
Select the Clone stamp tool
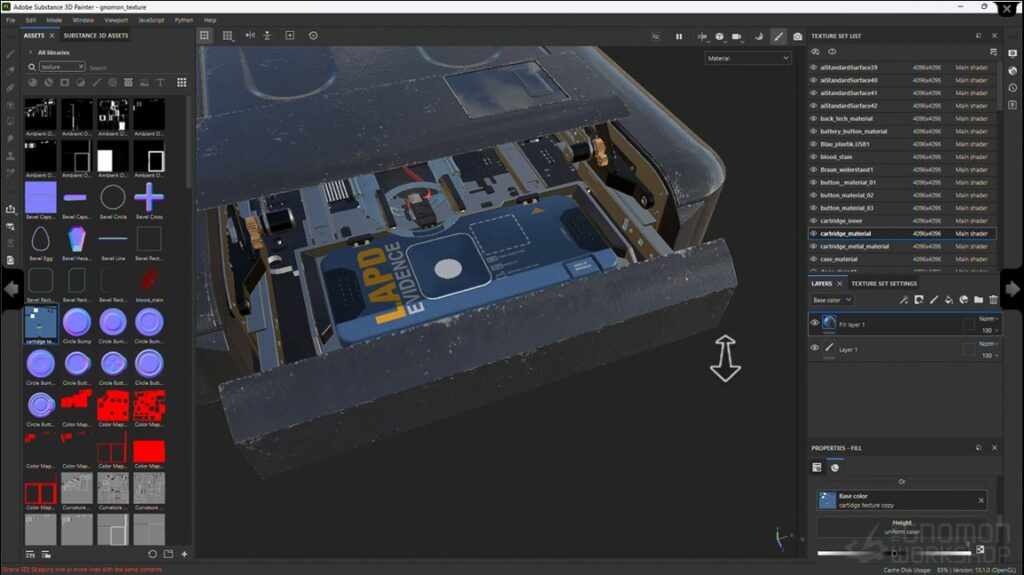10,156
